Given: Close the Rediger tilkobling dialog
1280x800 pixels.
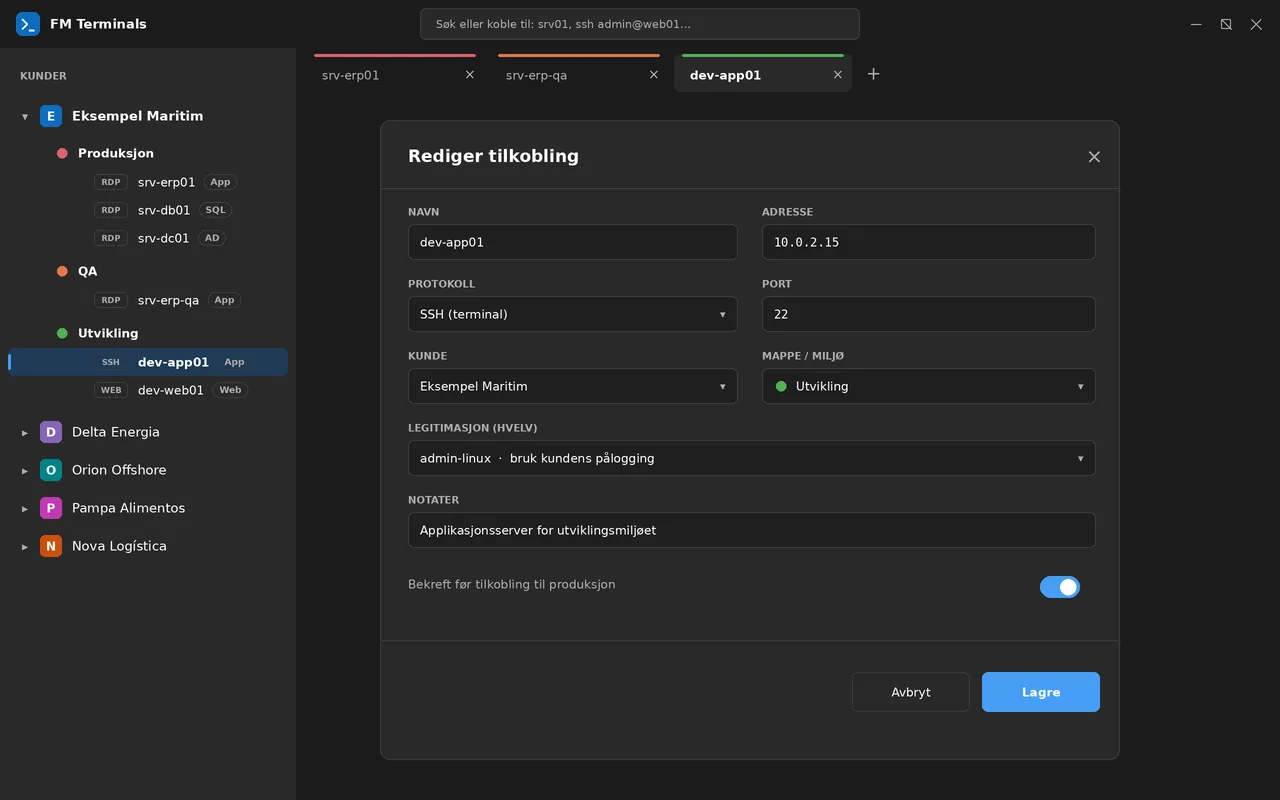Looking at the screenshot, I should [1094, 157].
